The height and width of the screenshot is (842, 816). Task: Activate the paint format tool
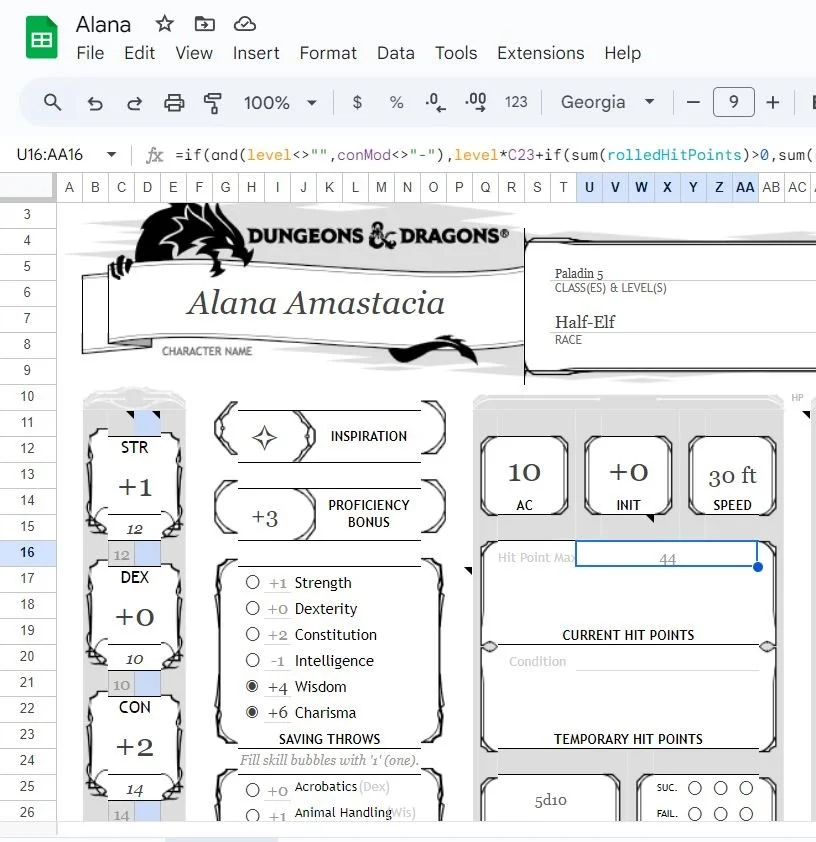tap(213, 102)
